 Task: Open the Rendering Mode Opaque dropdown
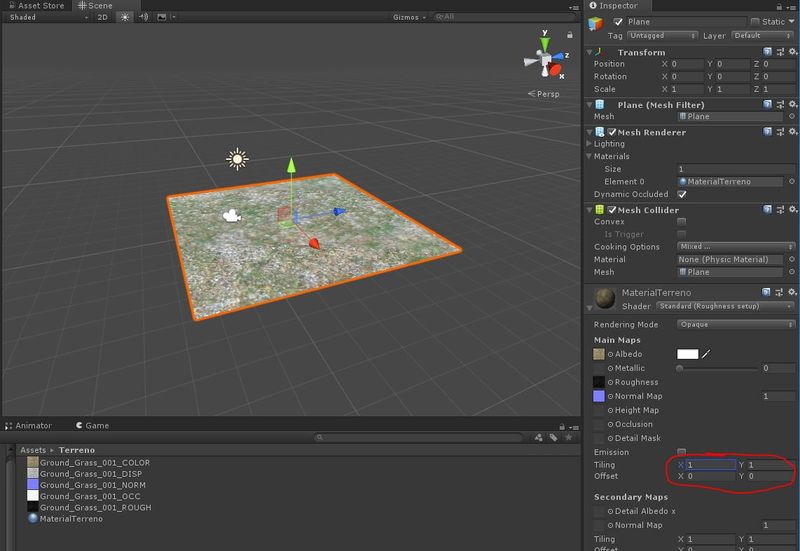click(x=736, y=324)
